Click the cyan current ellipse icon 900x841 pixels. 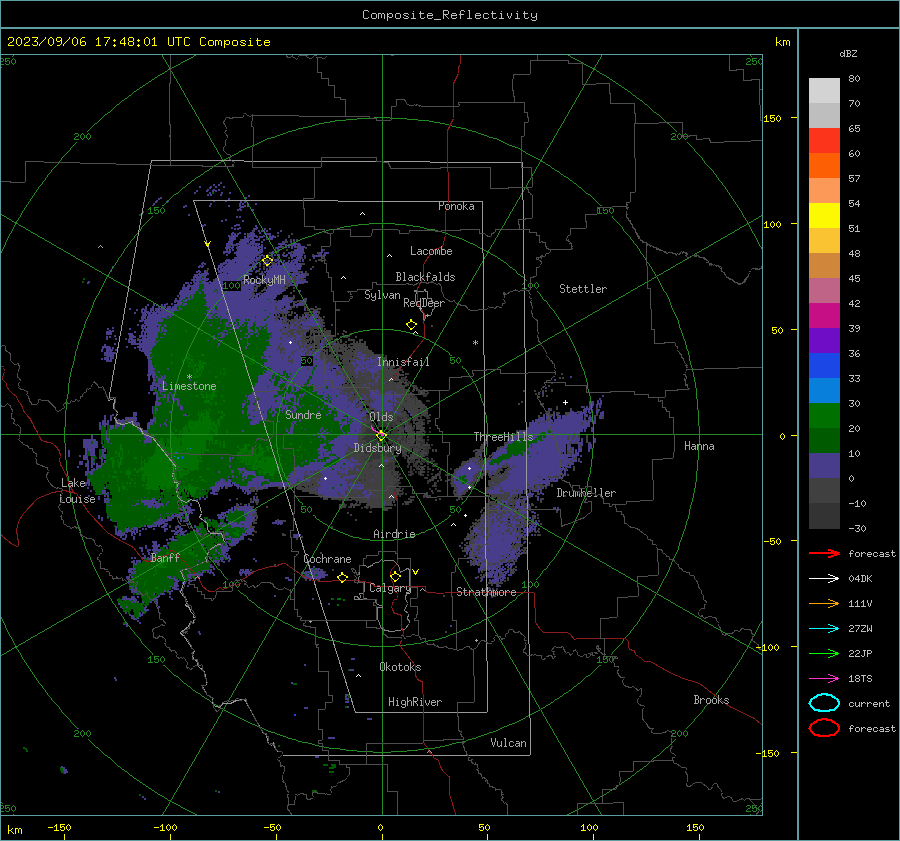pyautogui.click(x=824, y=703)
